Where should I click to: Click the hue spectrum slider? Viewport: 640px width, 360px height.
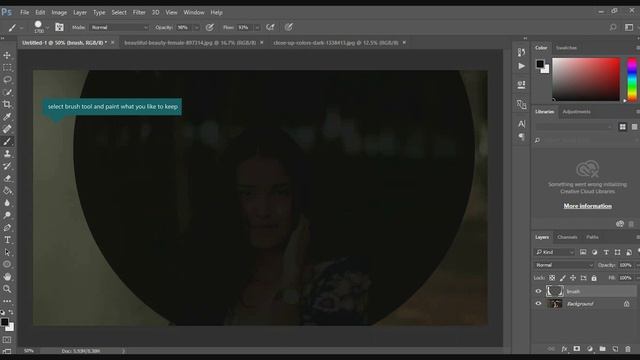point(632,79)
